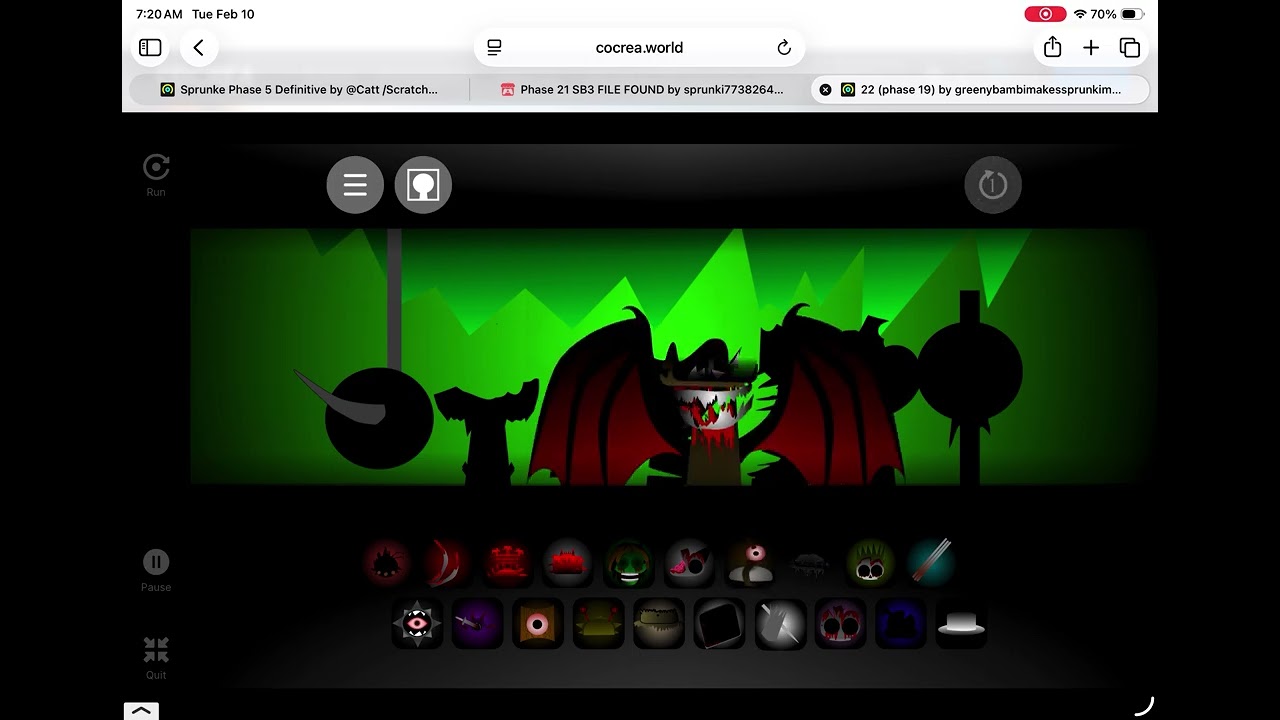Screen dimensions: 1280x720
Task: Select the red spiked crown on gray icon
Action: coord(568,564)
